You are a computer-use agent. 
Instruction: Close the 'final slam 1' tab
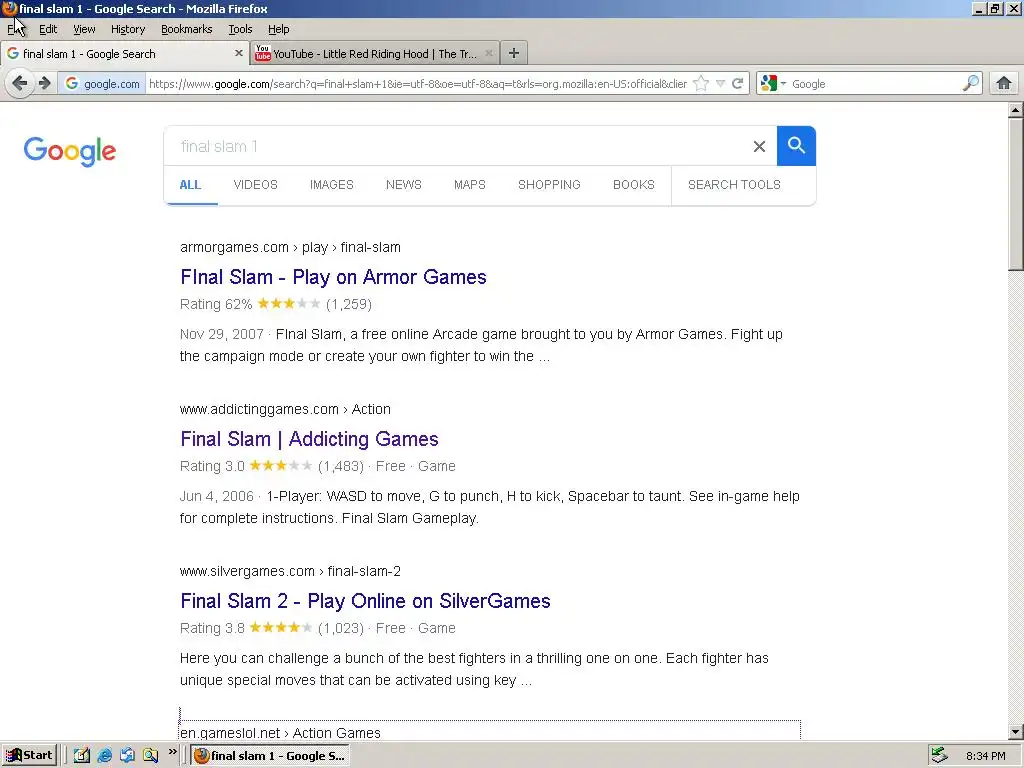(x=238, y=54)
